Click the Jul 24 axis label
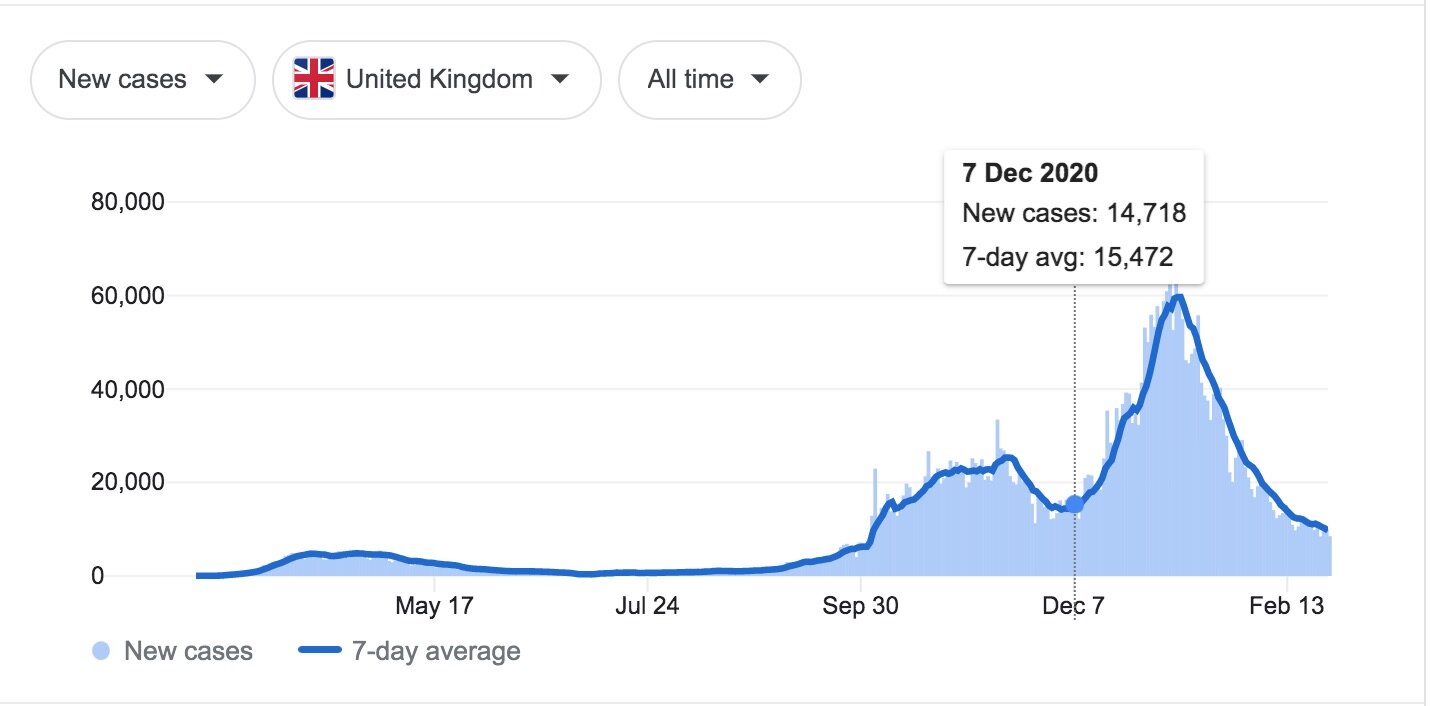Image resolution: width=1430 pixels, height=706 pixels. tap(645, 606)
